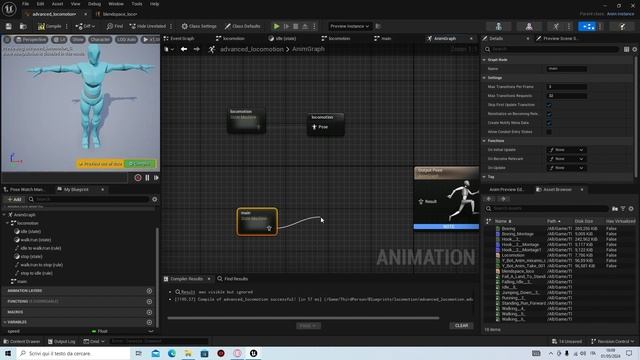Image resolution: width=640 pixels, height=360 pixels.
Task: Open the On Initial Update function dropdown
Action: 567,150
